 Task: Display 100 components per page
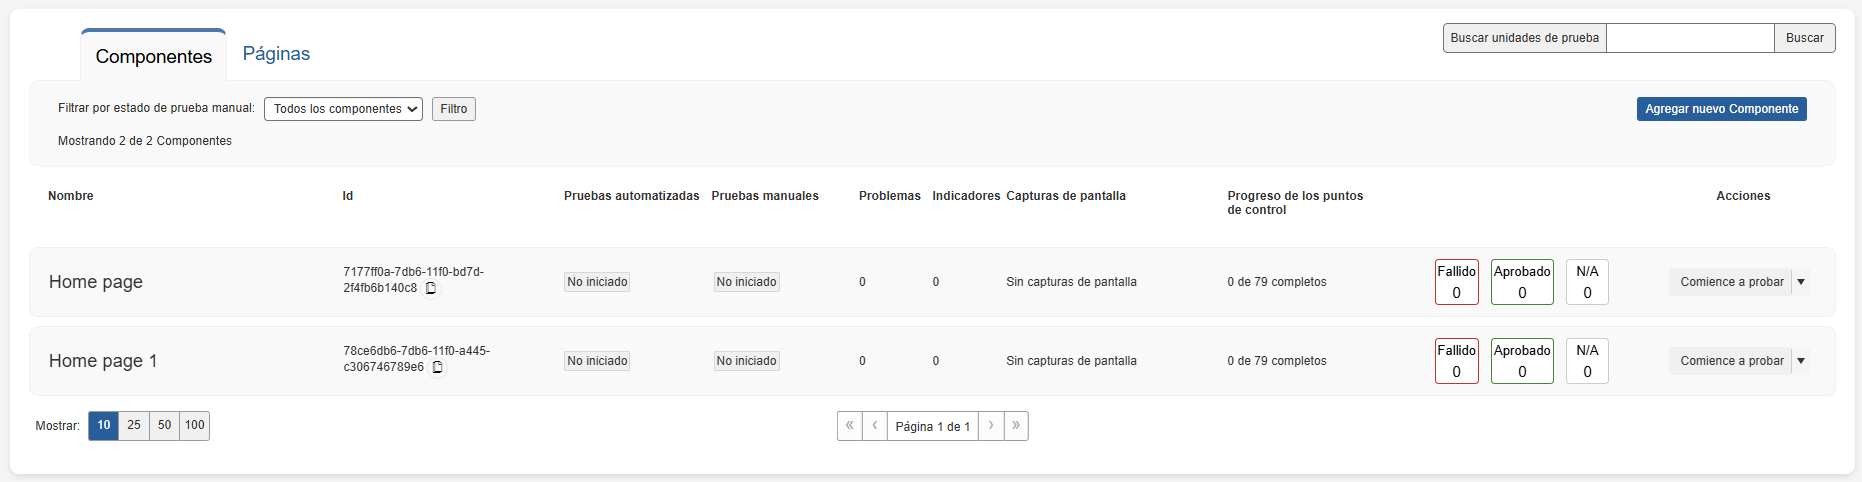pos(195,426)
